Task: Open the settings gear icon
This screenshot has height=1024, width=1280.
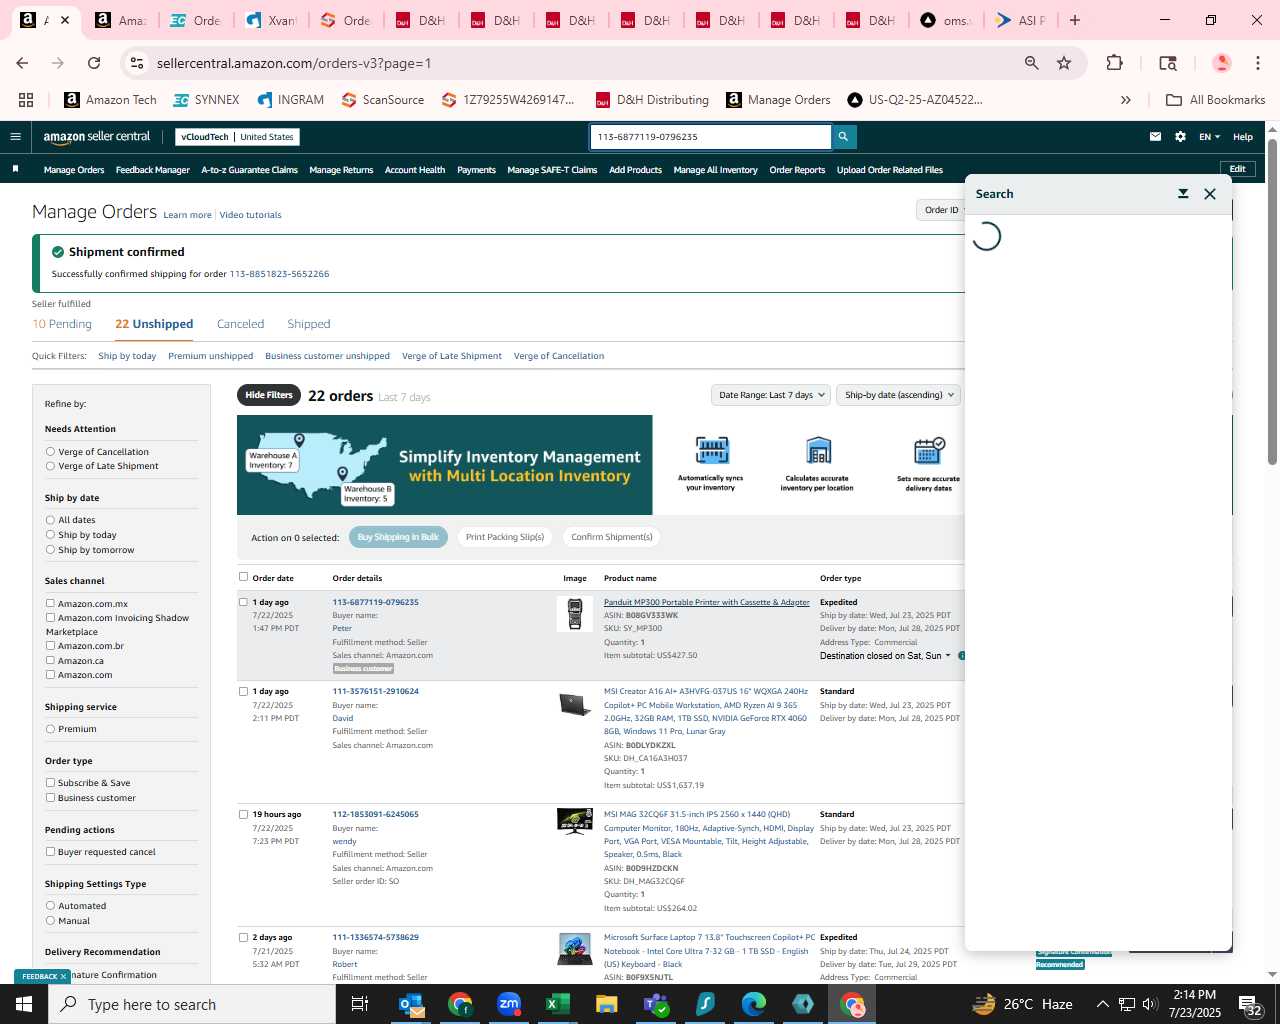Action: pos(1180,137)
